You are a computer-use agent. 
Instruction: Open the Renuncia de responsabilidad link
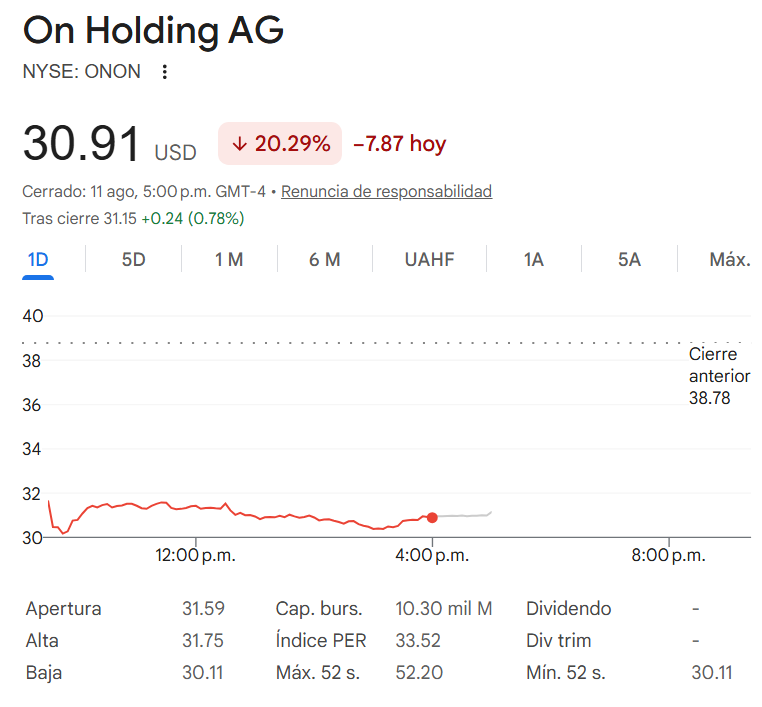pyautogui.click(x=386, y=191)
